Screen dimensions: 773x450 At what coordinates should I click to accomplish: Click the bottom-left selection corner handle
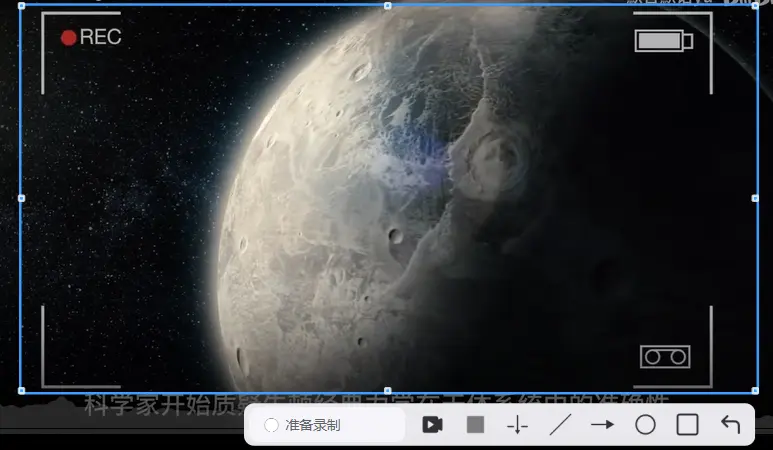coord(21,390)
